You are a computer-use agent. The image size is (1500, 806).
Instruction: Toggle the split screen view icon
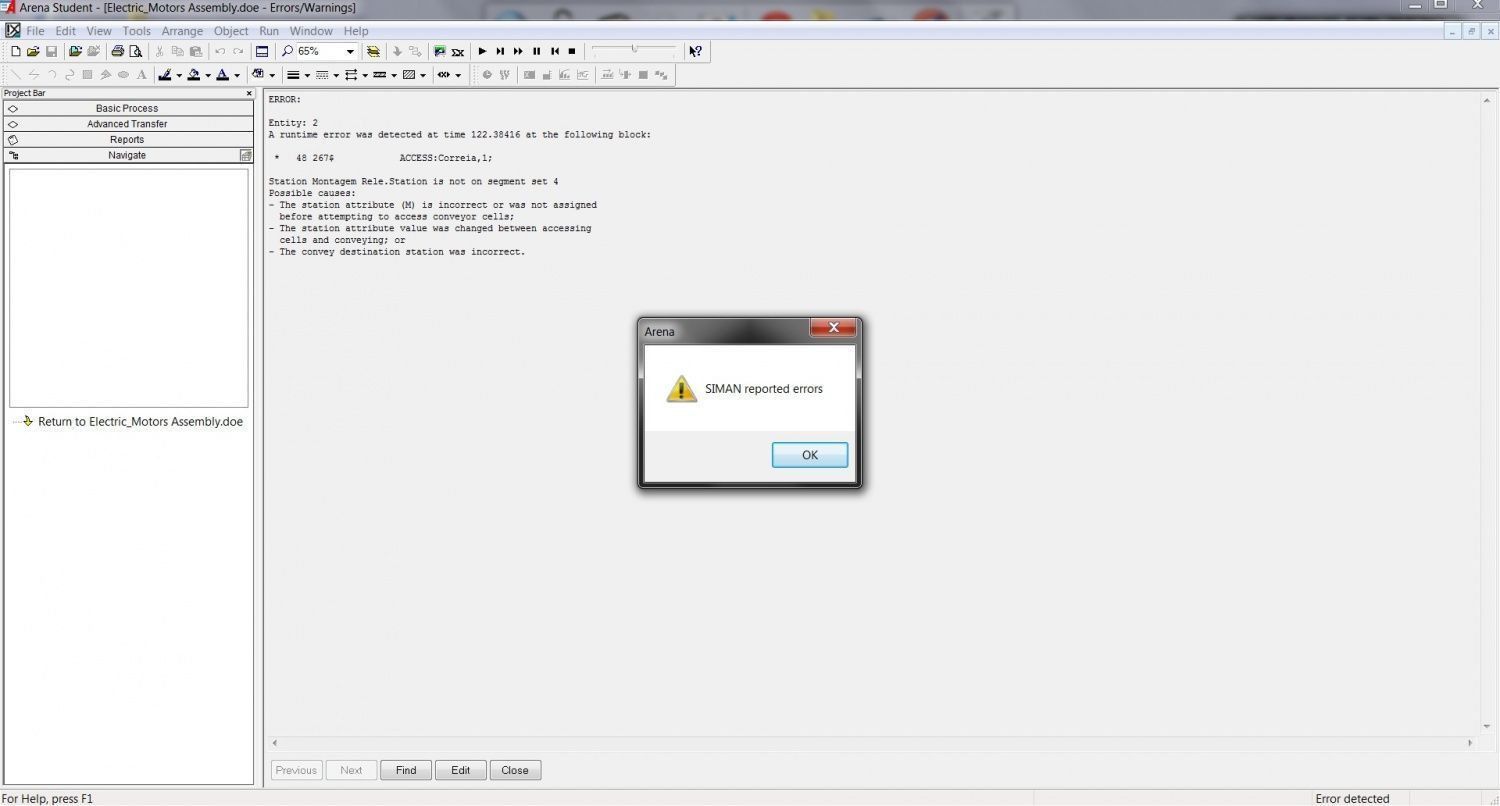(x=262, y=51)
